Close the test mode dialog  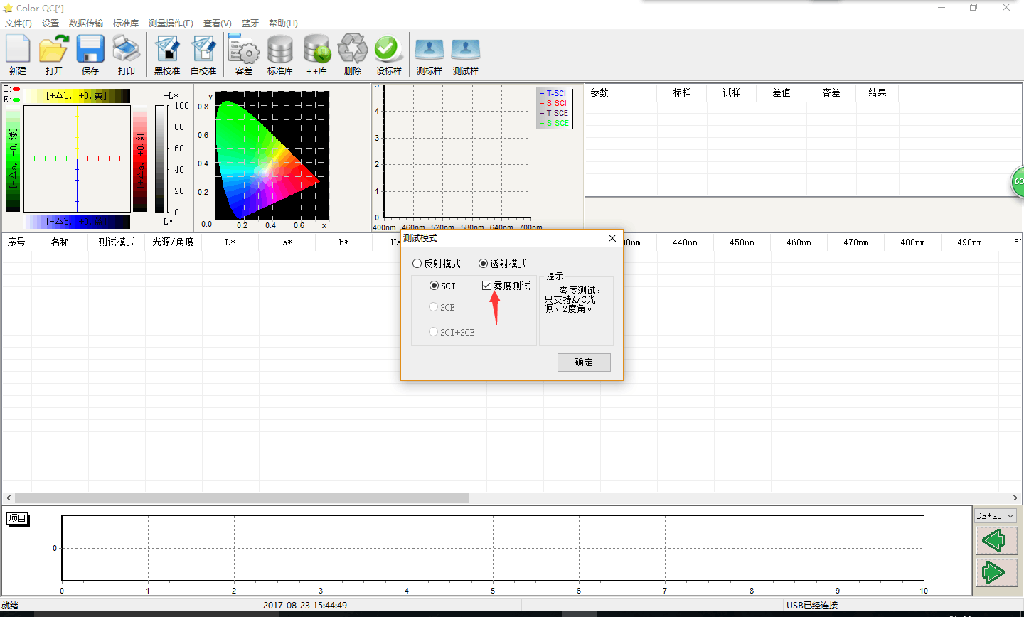coord(612,239)
